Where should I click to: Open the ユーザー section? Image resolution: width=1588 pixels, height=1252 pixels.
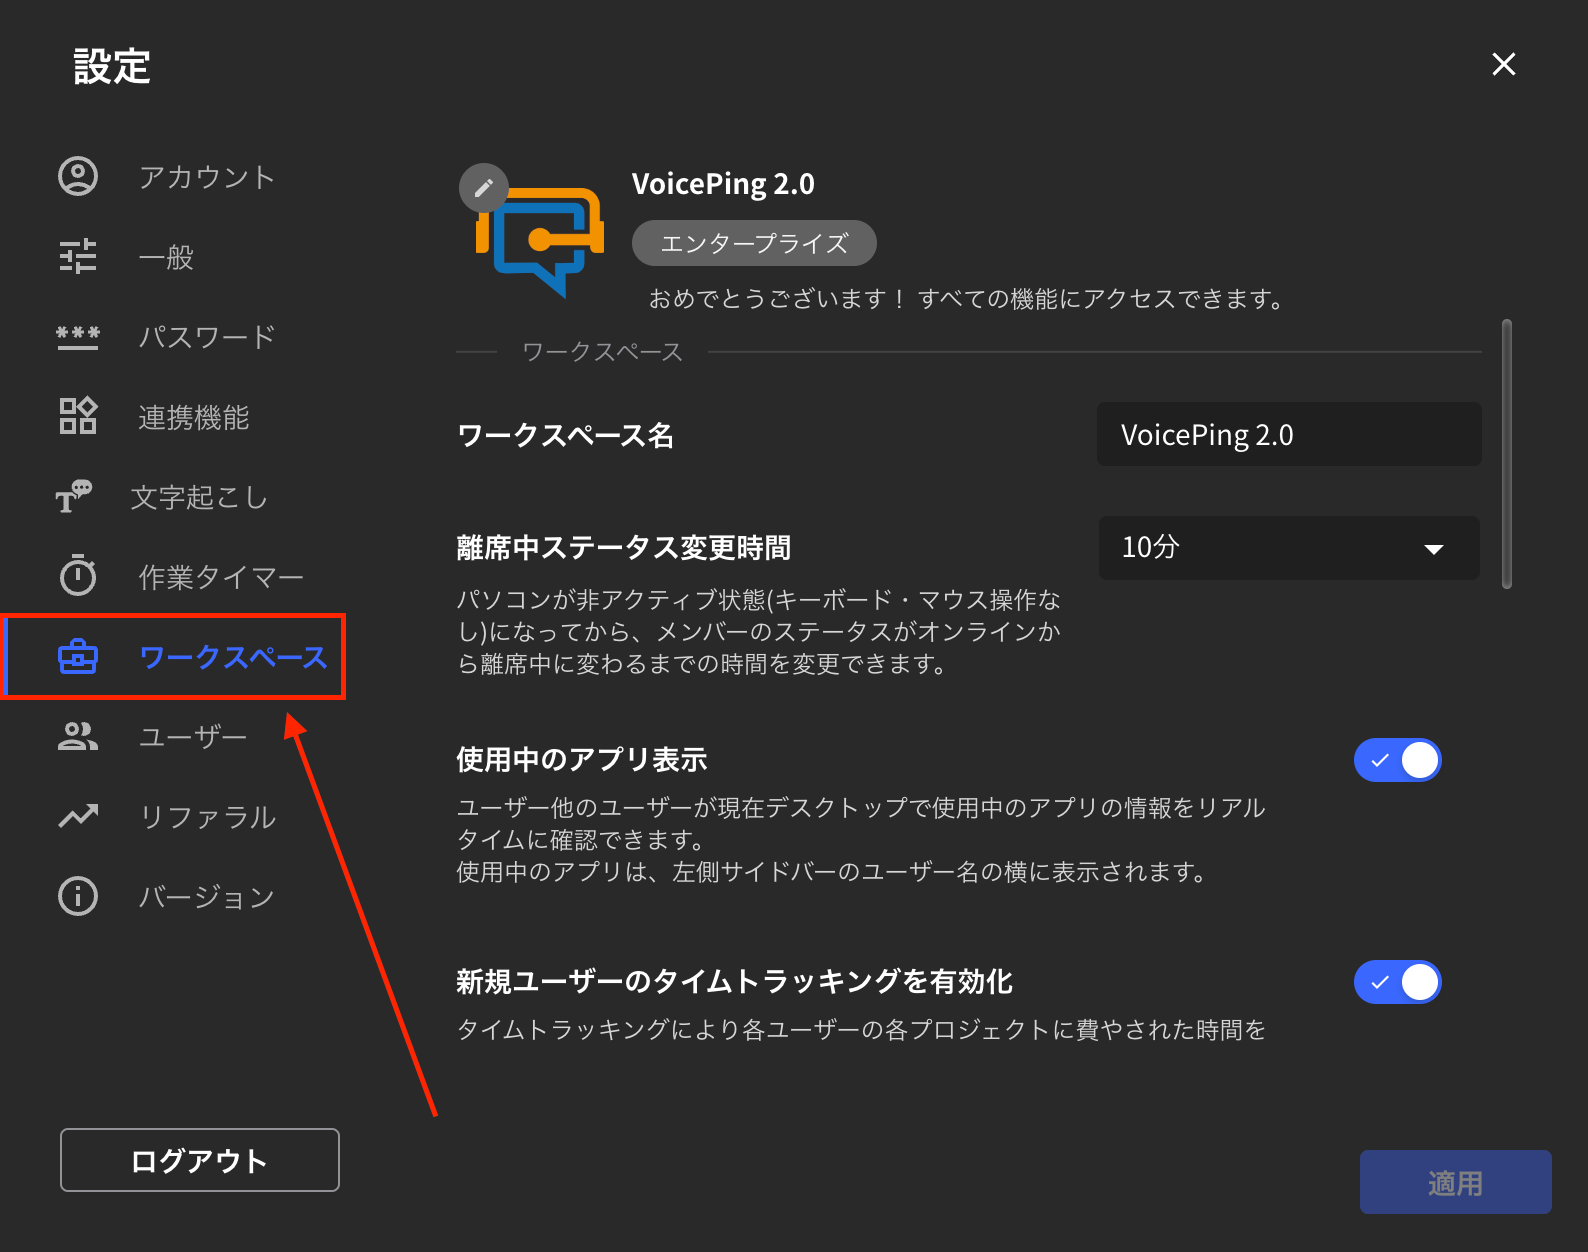pos(193,737)
